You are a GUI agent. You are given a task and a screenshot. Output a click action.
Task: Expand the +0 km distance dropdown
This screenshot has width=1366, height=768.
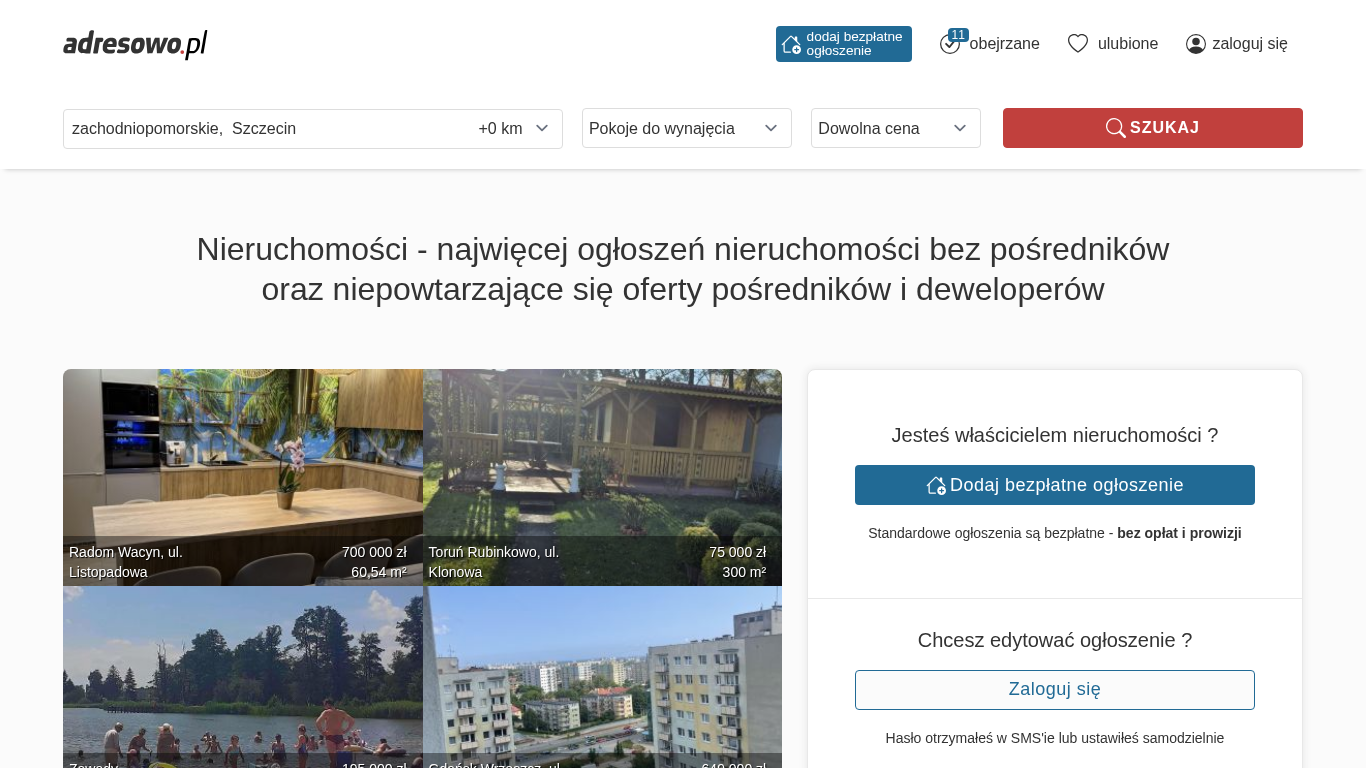pos(514,128)
